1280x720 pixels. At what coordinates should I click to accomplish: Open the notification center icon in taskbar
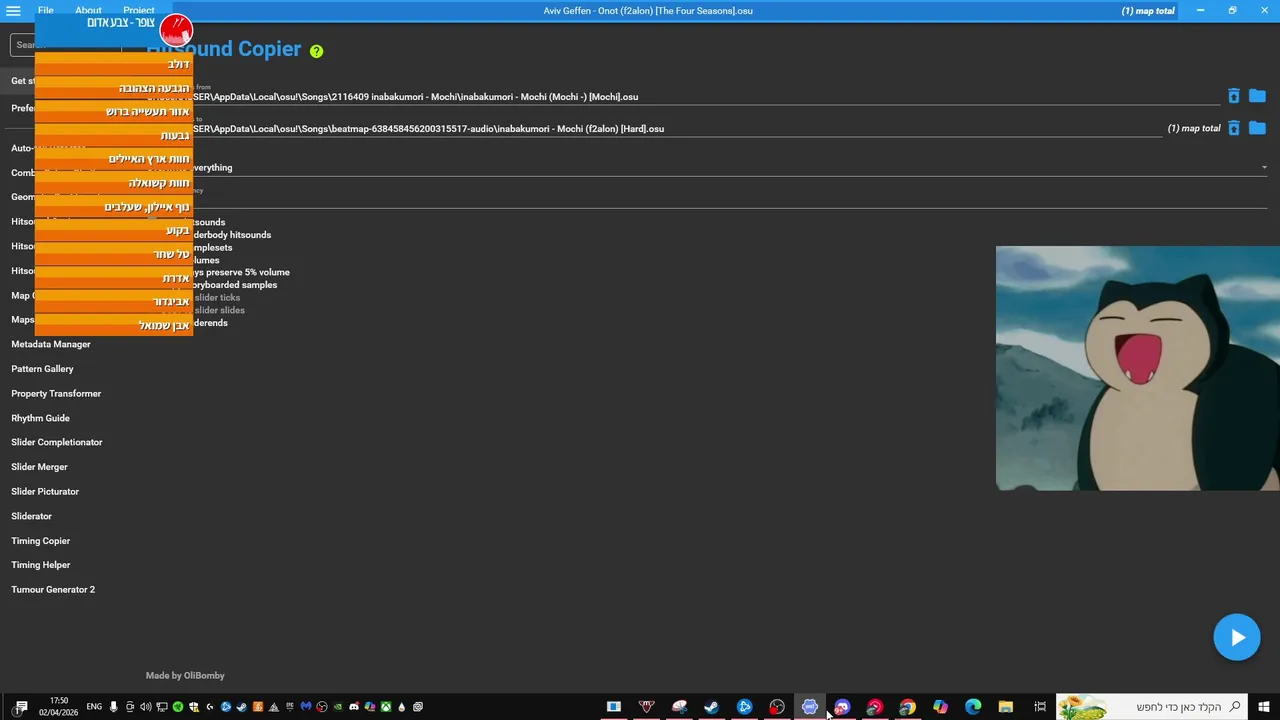21,707
